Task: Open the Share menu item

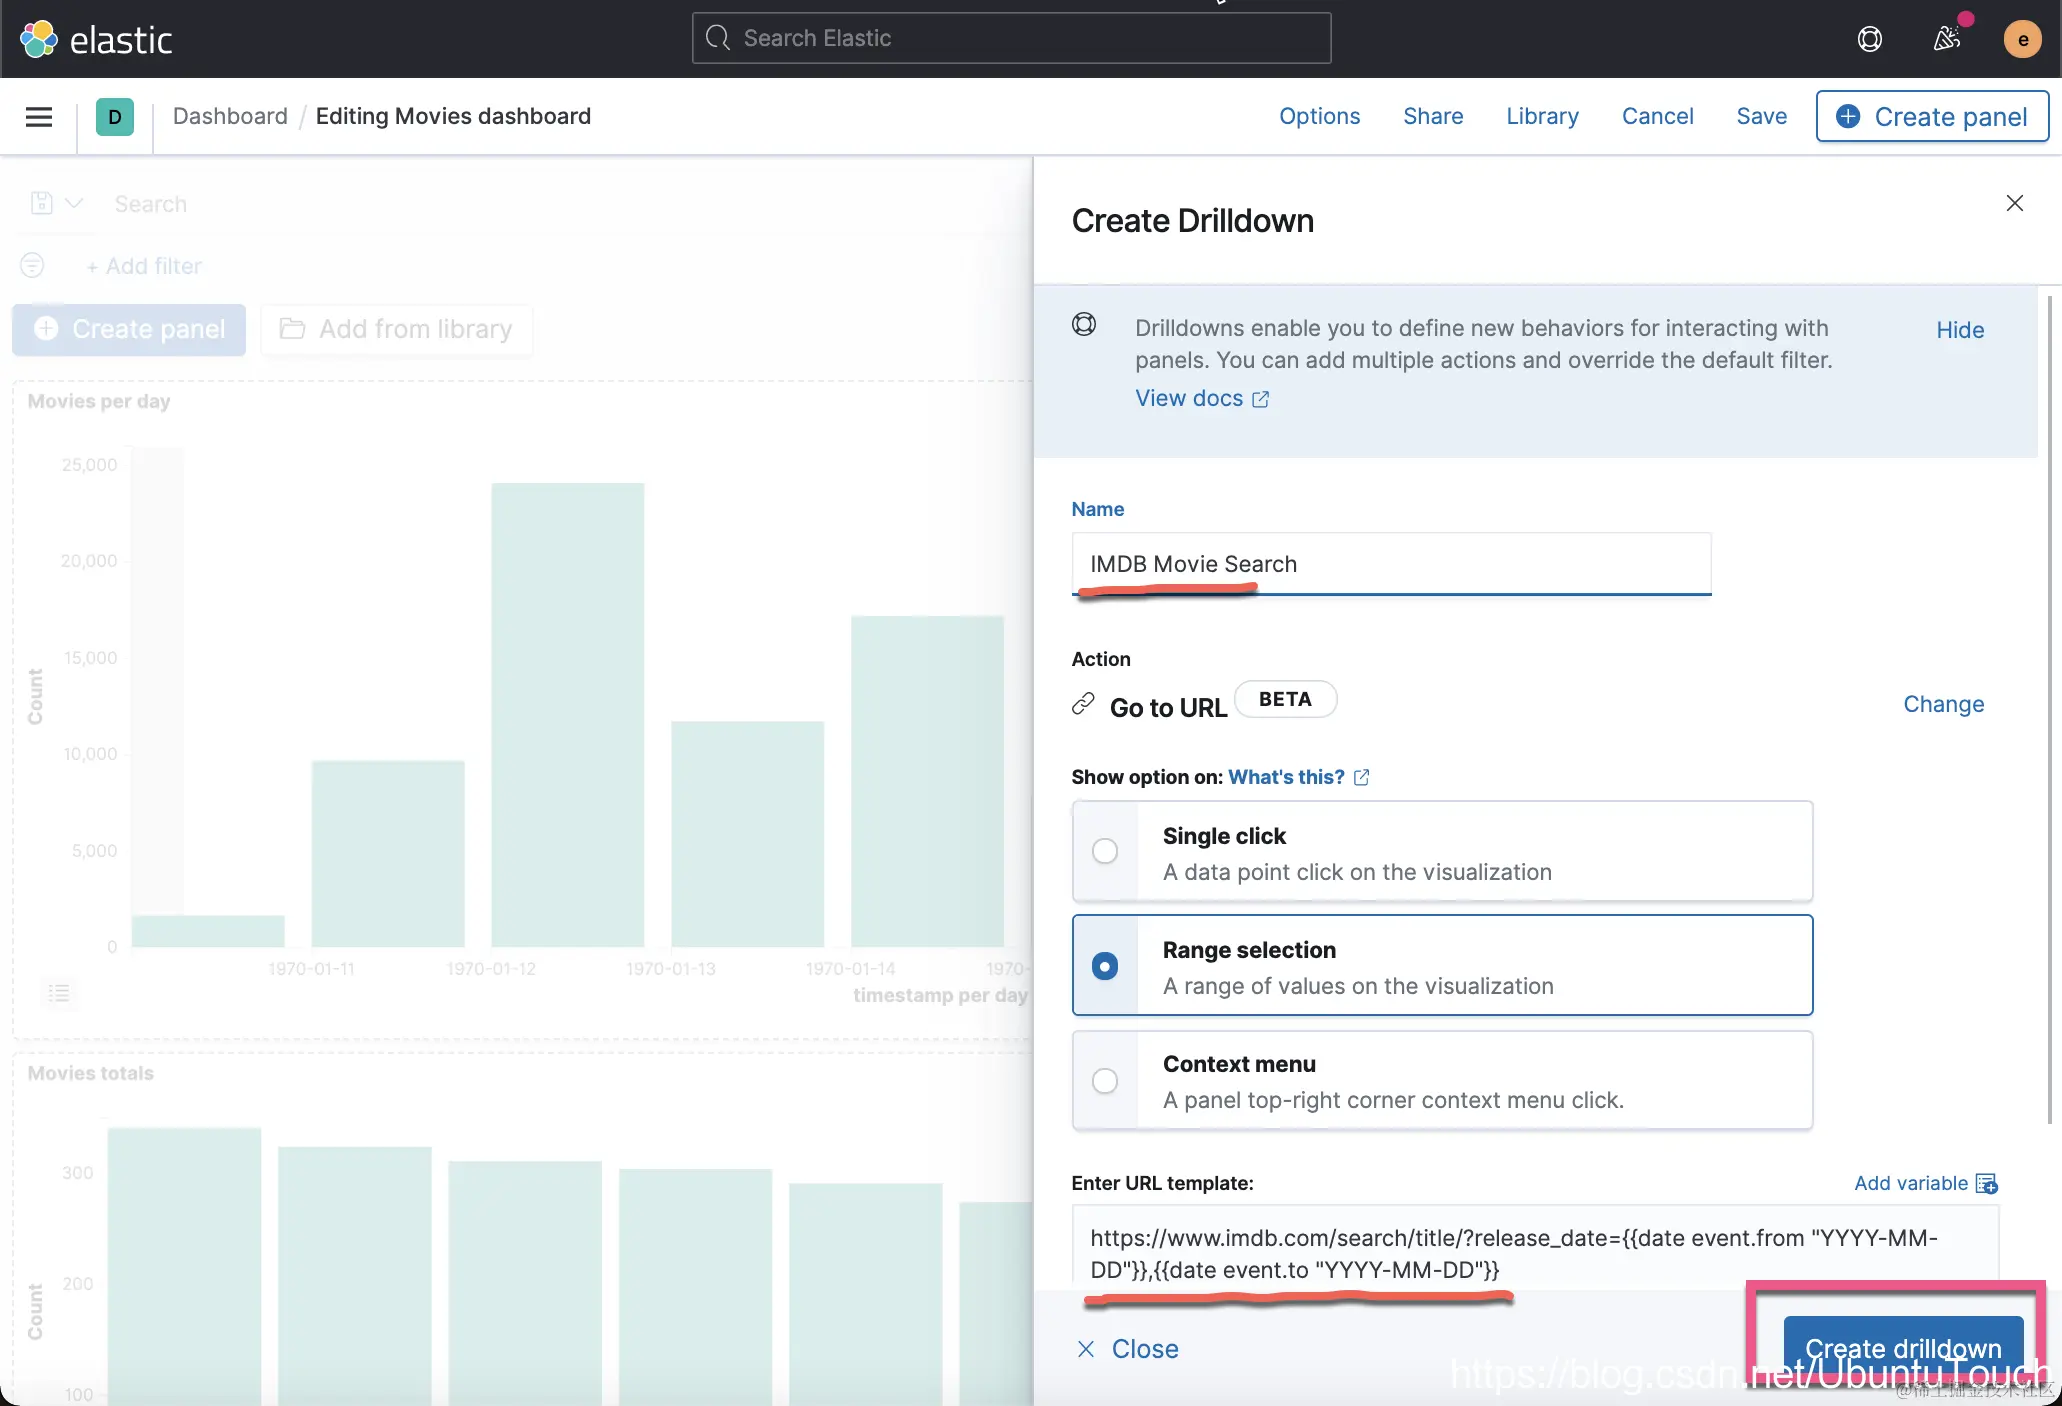Action: tap(1432, 117)
